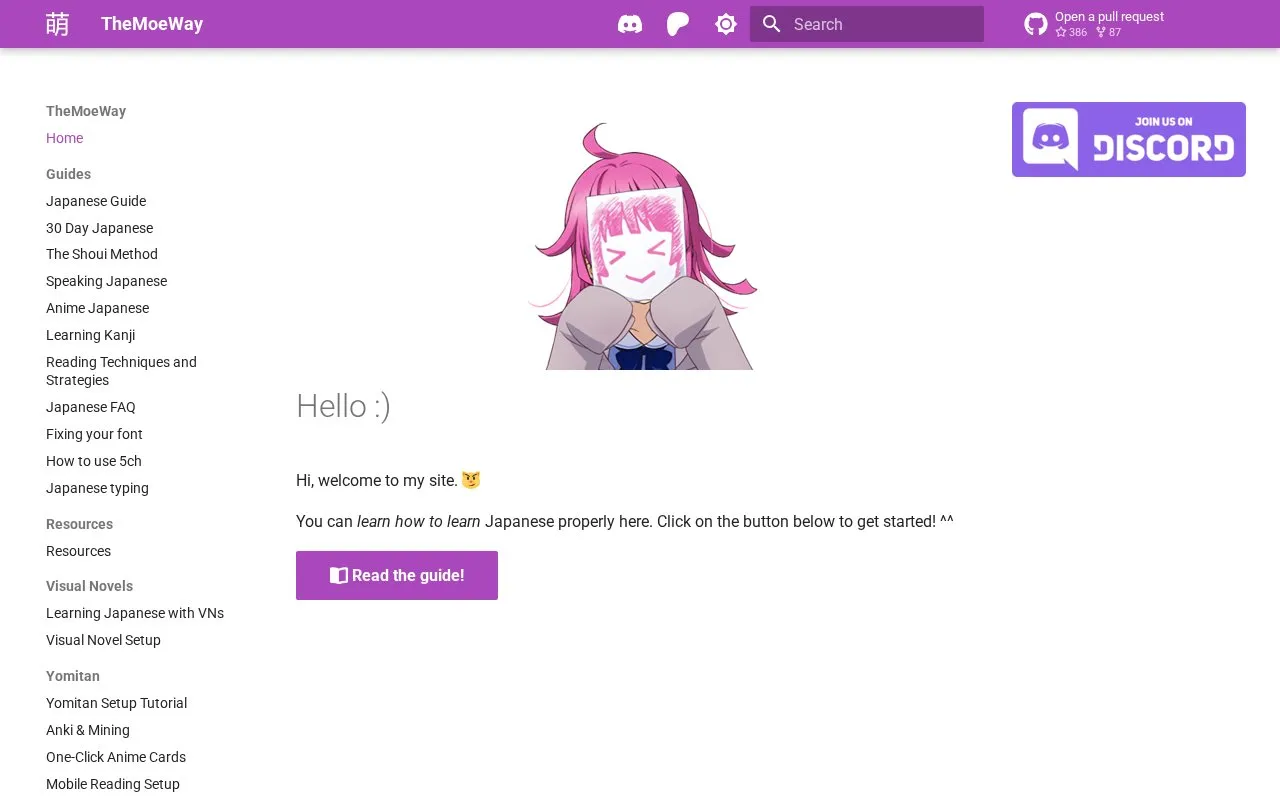Open the Discord icon in header
Screen dimensions: 1280x800
click(630, 24)
